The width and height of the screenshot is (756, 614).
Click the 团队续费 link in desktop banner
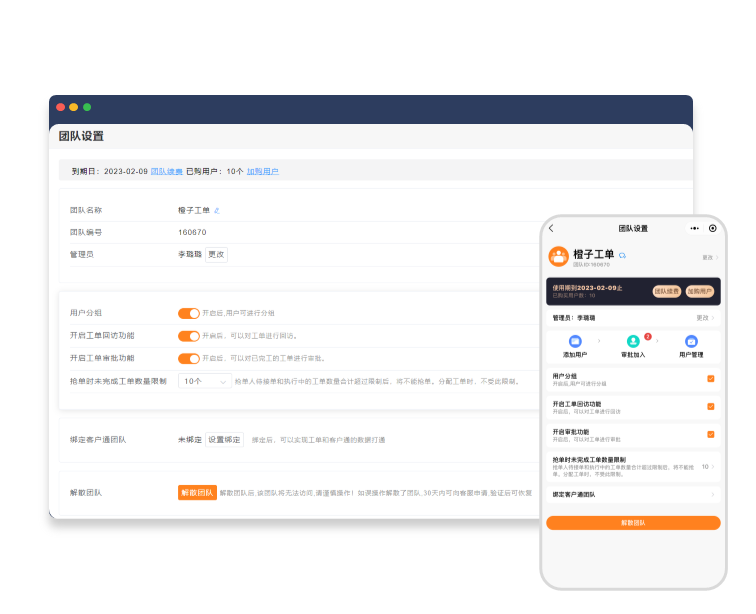tap(167, 172)
